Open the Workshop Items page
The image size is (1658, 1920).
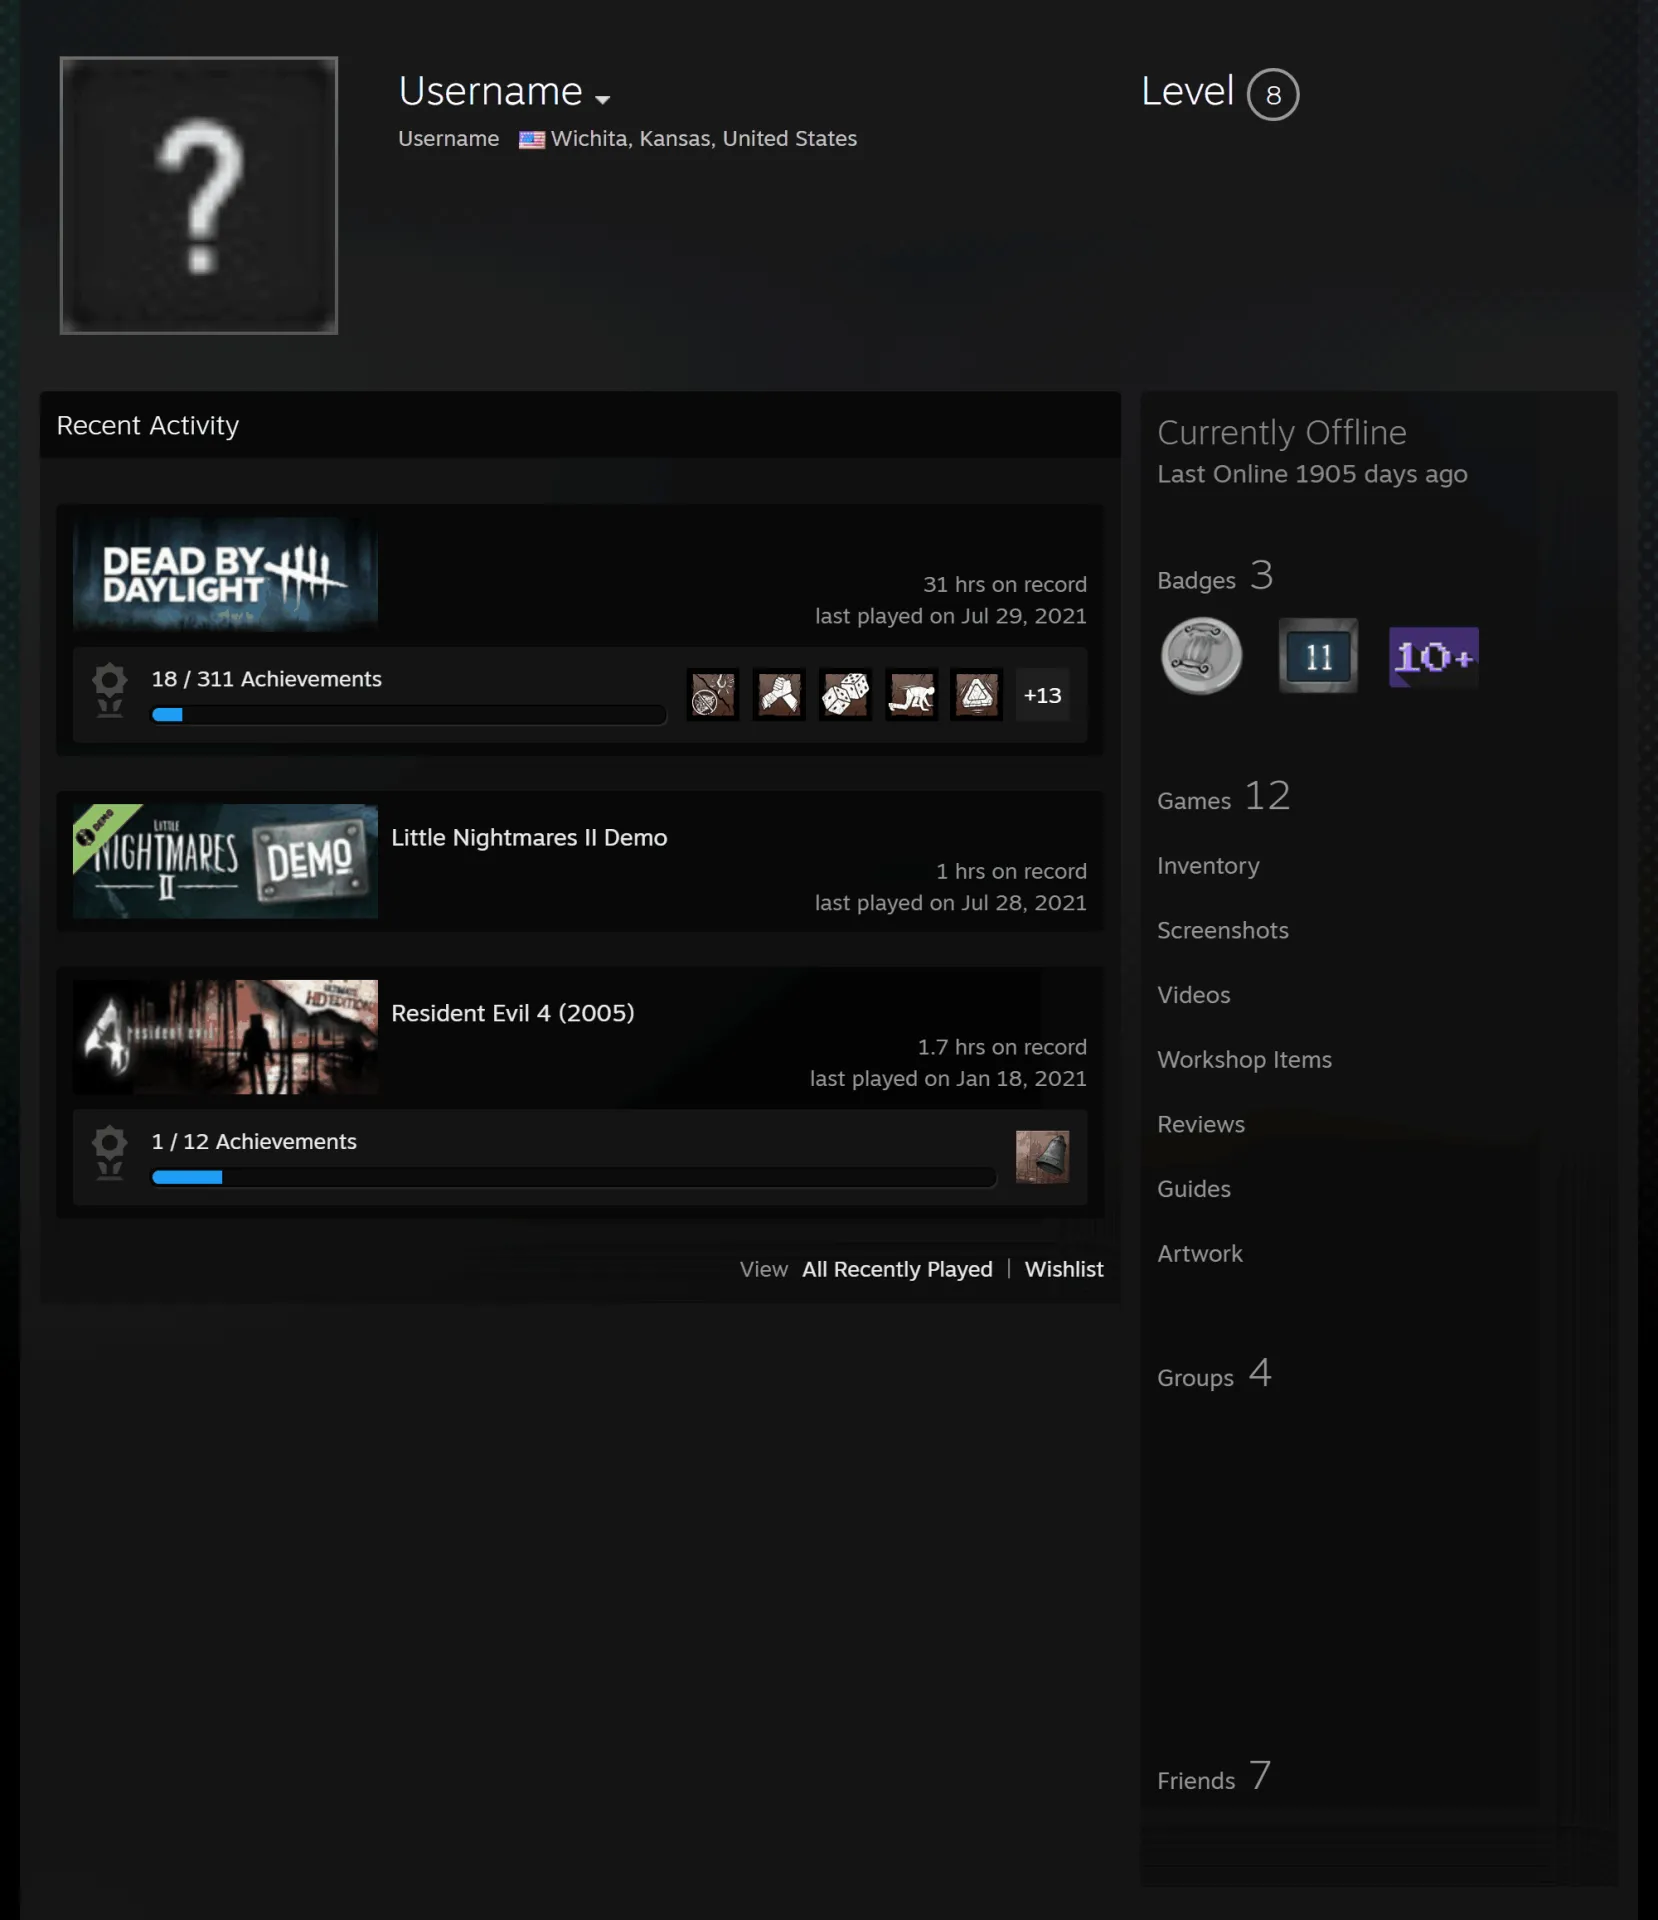1244,1060
